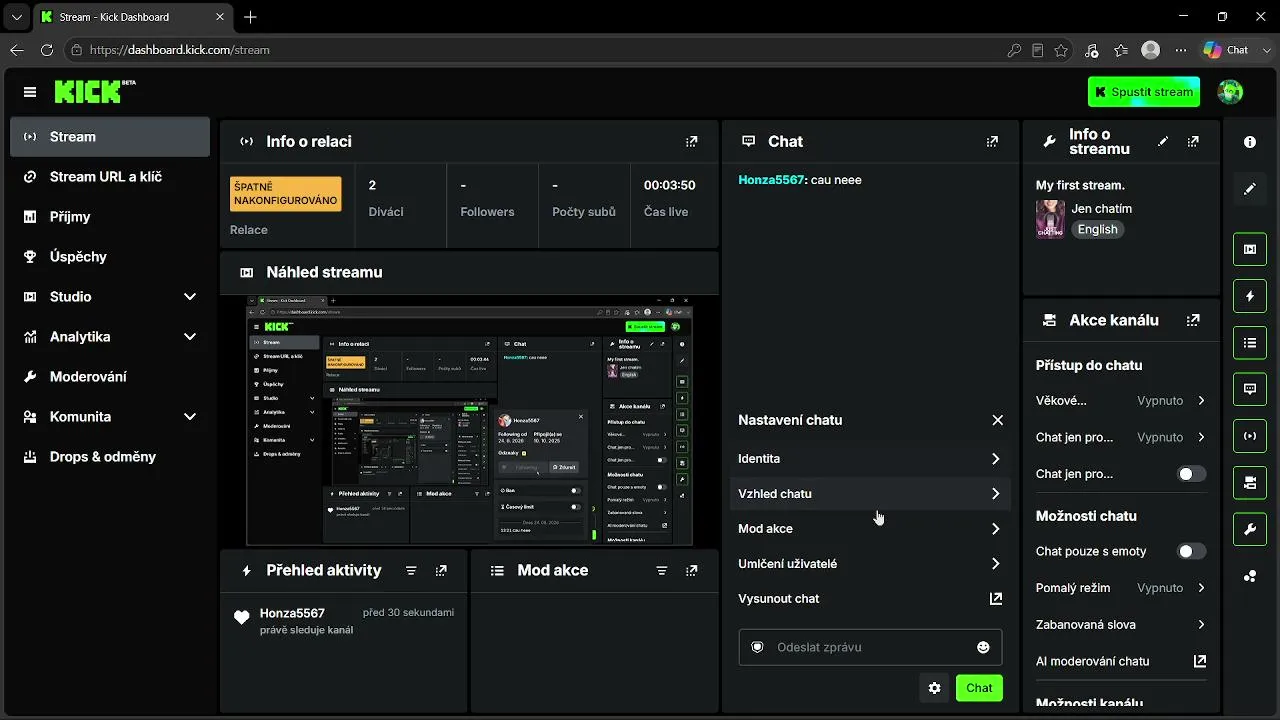Toggle stream preview panel in right icon rail

(1250, 249)
